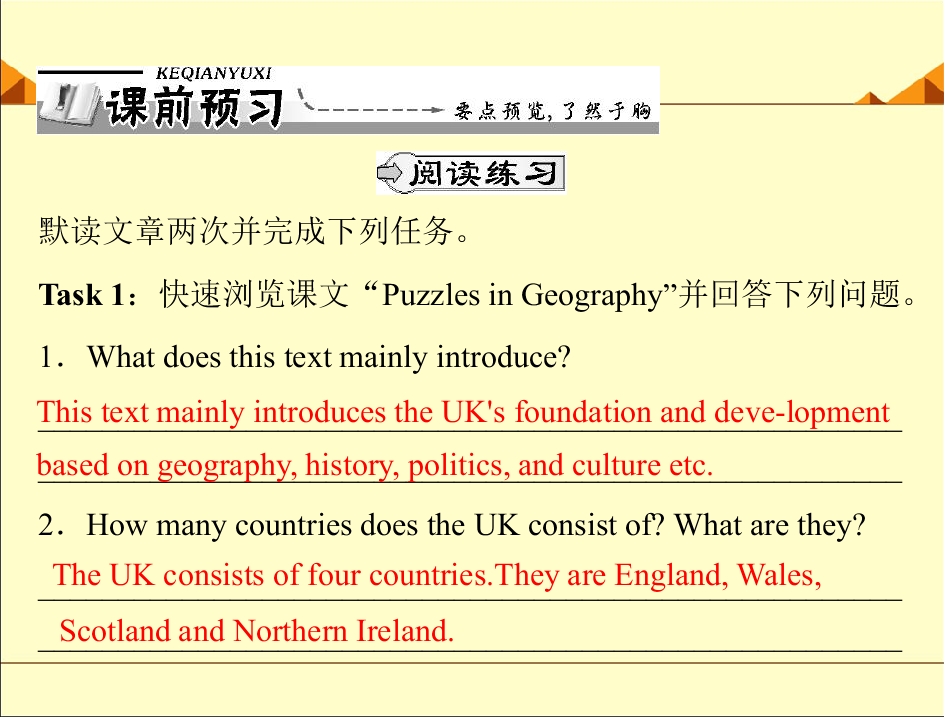Click question 'How many countries does the UK'
945x718 pixels.
point(476,525)
